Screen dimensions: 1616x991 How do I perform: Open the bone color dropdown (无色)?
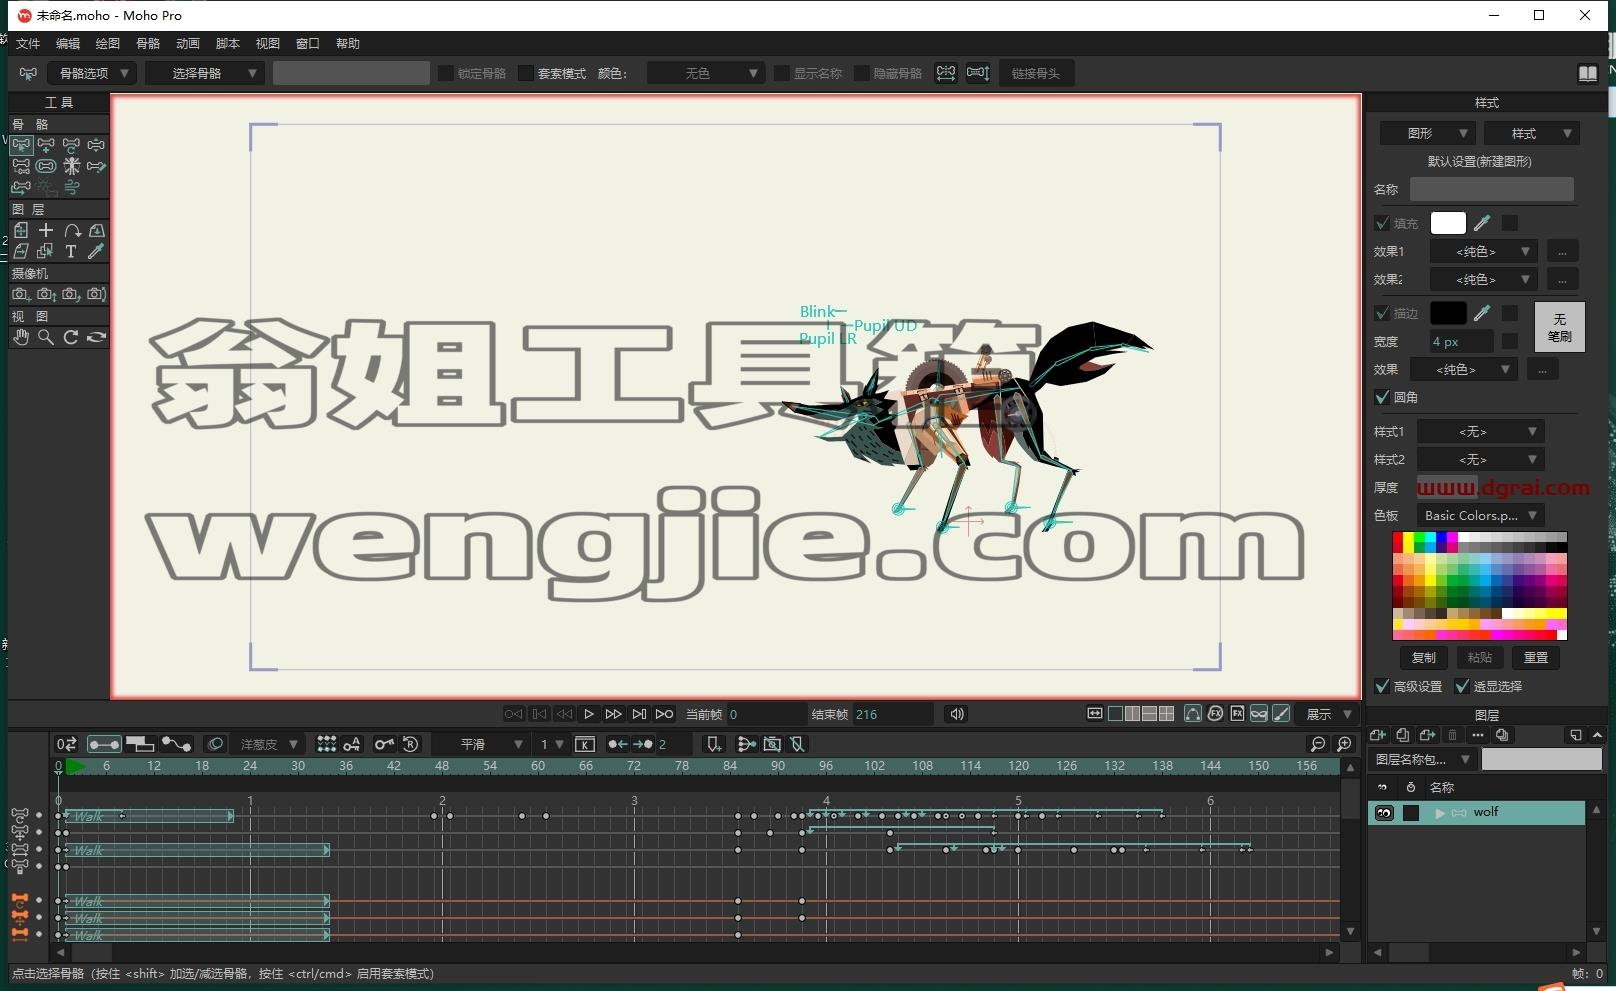pyautogui.click(x=706, y=73)
